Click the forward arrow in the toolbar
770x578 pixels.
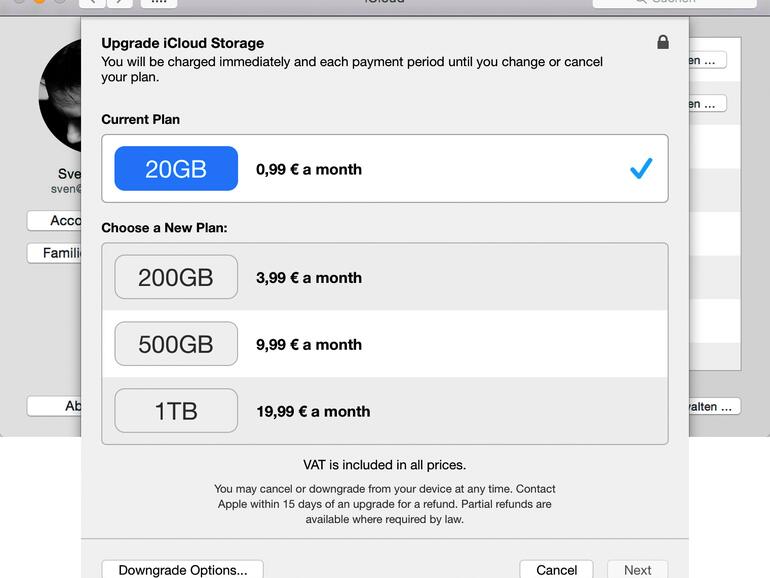tap(120, 2)
